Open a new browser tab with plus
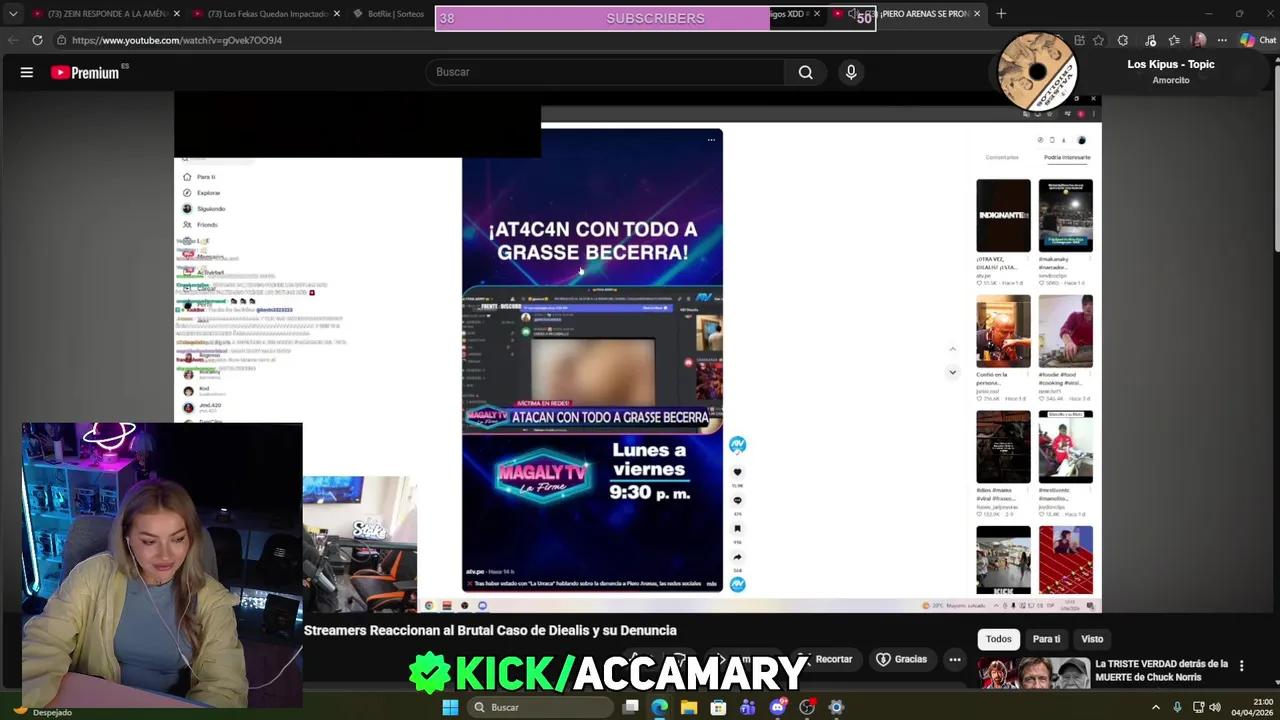The height and width of the screenshot is (720, 1280). 1001,14
